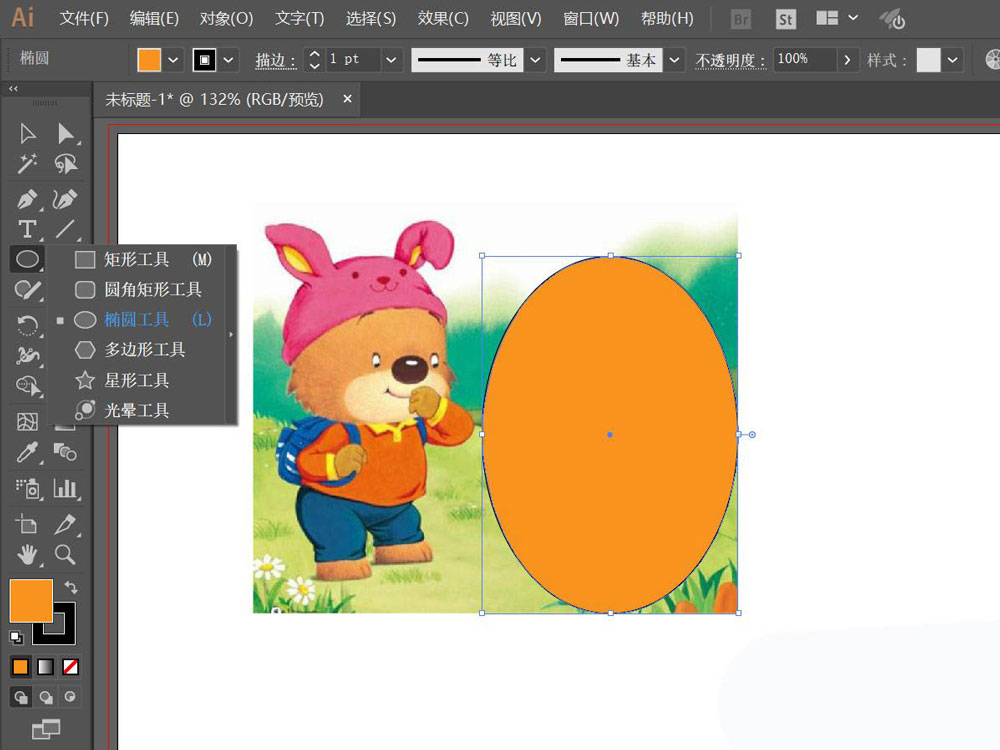This screenshot has width=1000, height=750.
Task: Select the Symbol Sprayer tool
Action: click(x=27, y=489)
